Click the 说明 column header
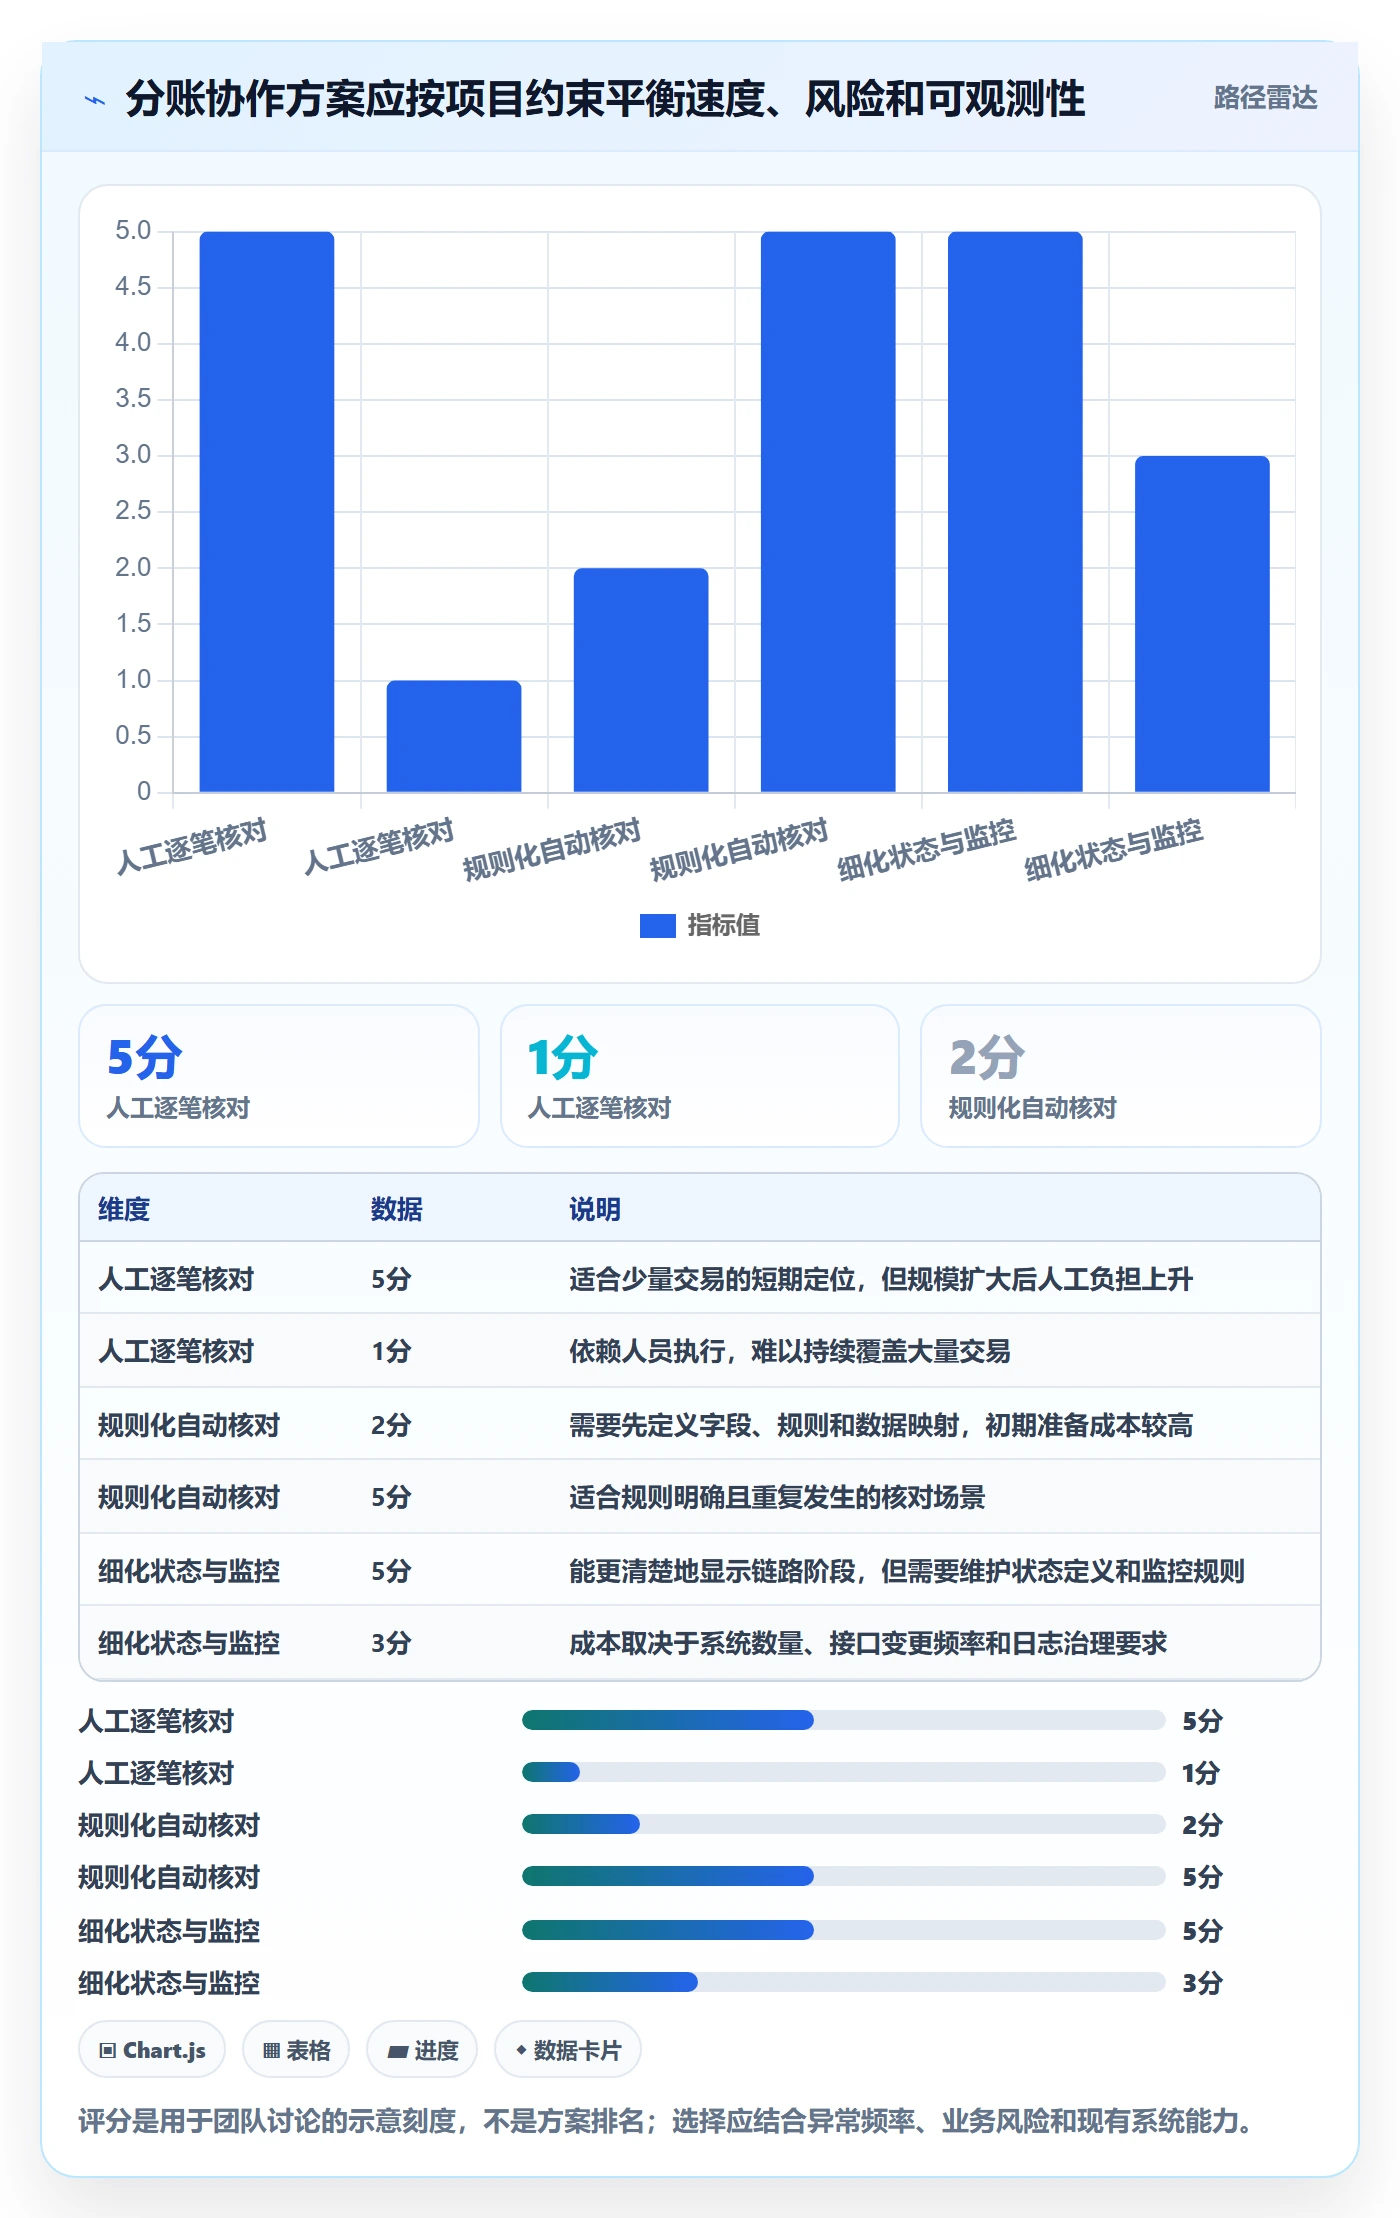The height and width of the screenshot is (2218, 1400). pyautogui.click(x=595, y=1209)
